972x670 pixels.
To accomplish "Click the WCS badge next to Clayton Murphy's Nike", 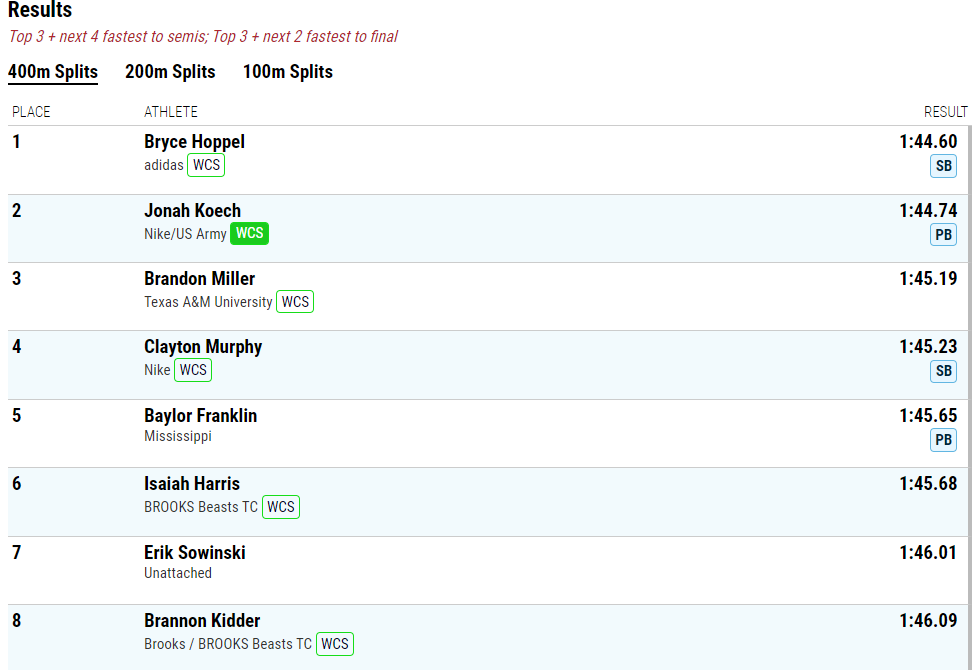I will pyautogui.click(x=193, y=370).
